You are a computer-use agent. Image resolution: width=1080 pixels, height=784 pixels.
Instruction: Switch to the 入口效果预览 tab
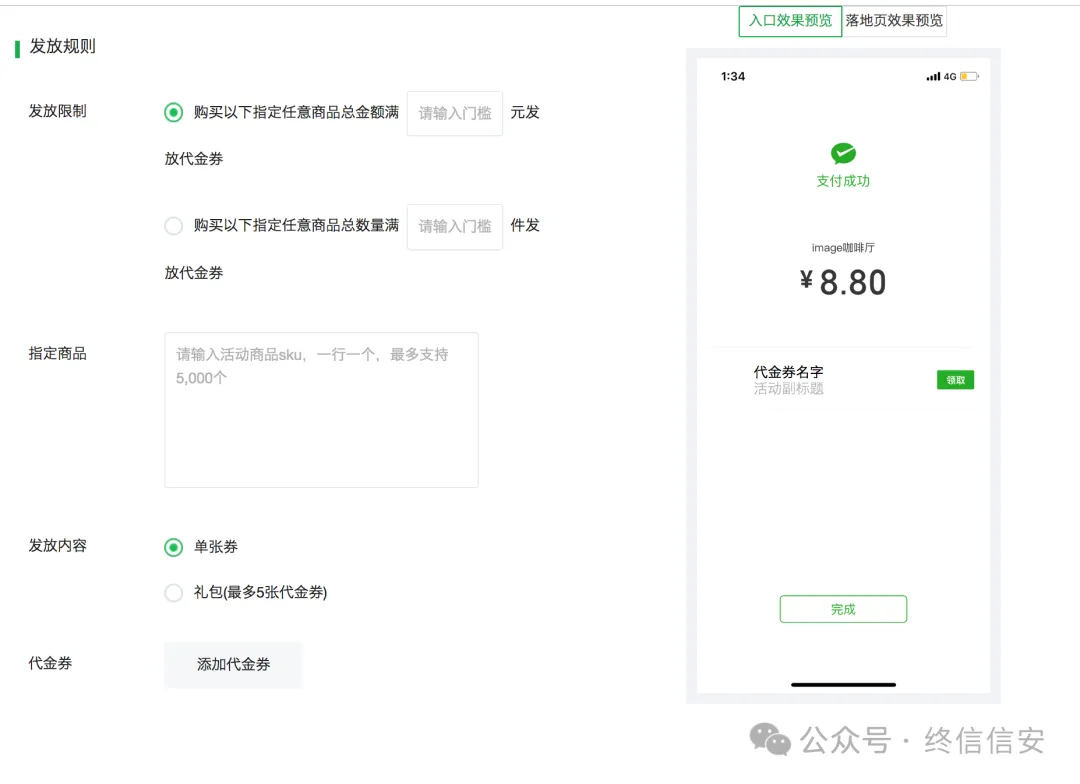click(790, 21)
